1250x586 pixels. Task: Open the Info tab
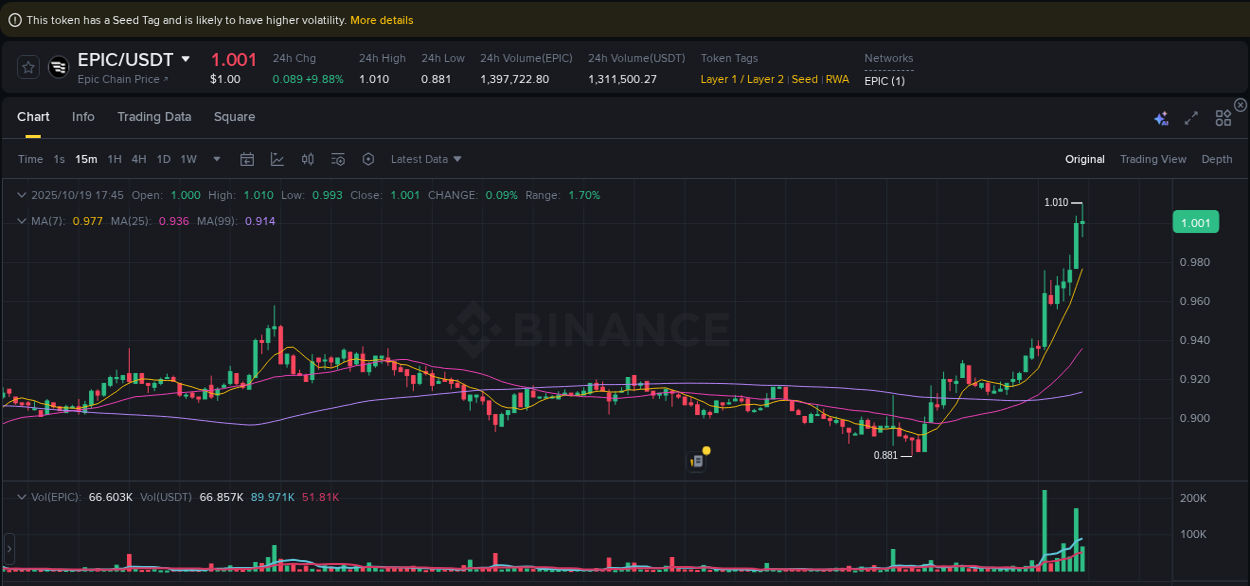pos(83,117)
